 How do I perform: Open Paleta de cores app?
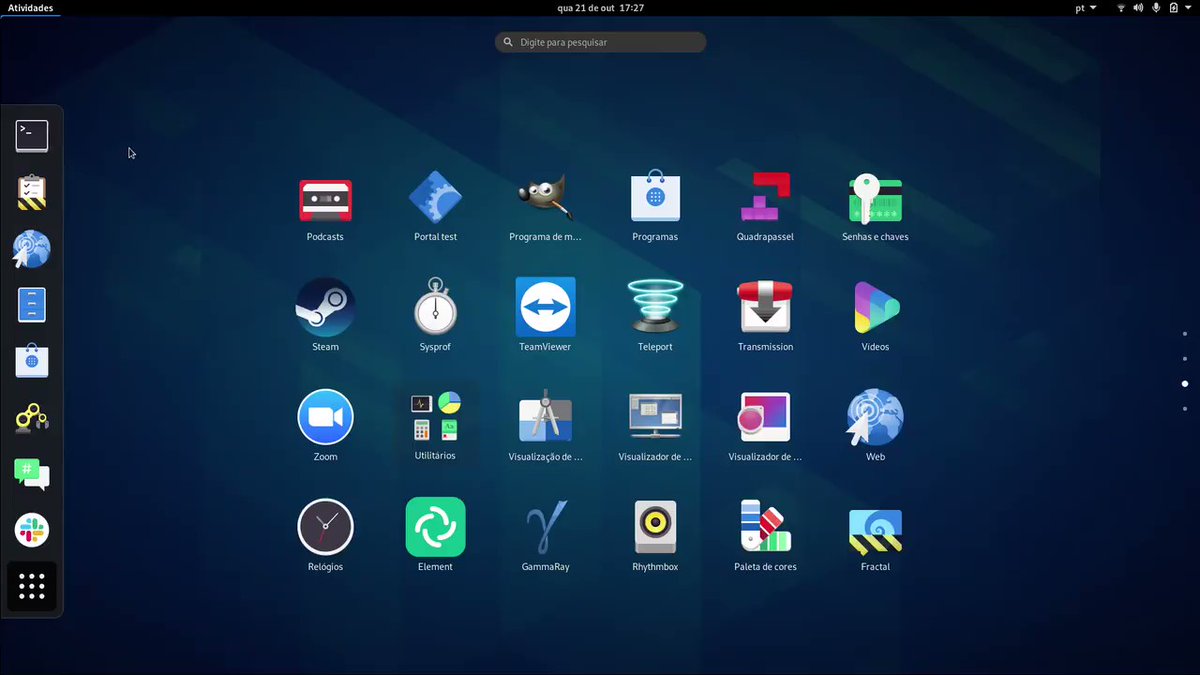765,537
